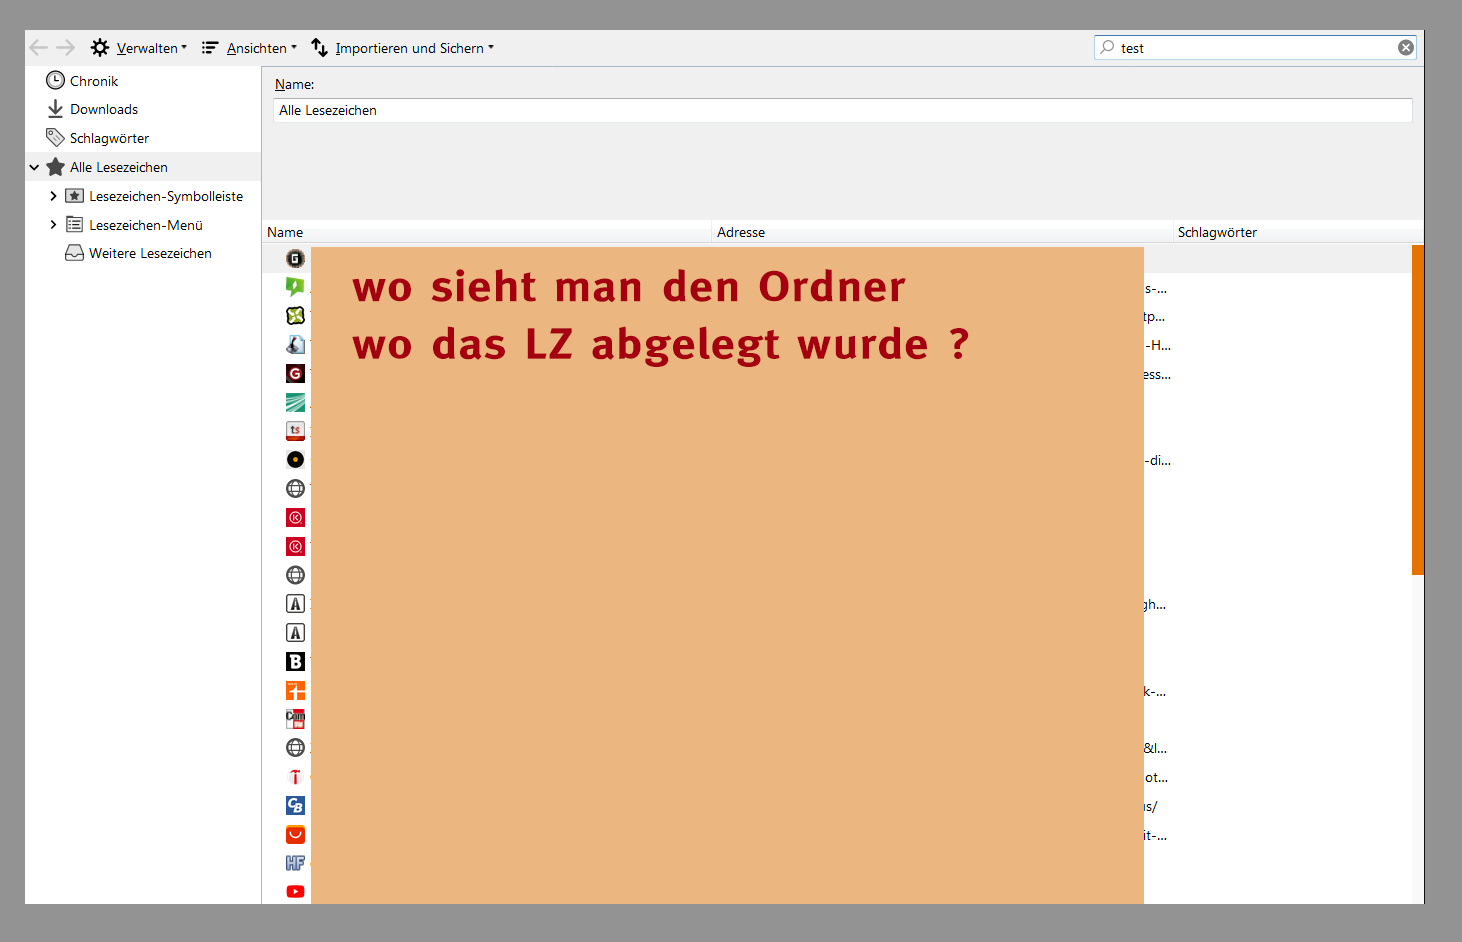Viewport: 1462px width, 942px height.
Task: Select the bookmark with black B icon
Action: pos(296,661)
